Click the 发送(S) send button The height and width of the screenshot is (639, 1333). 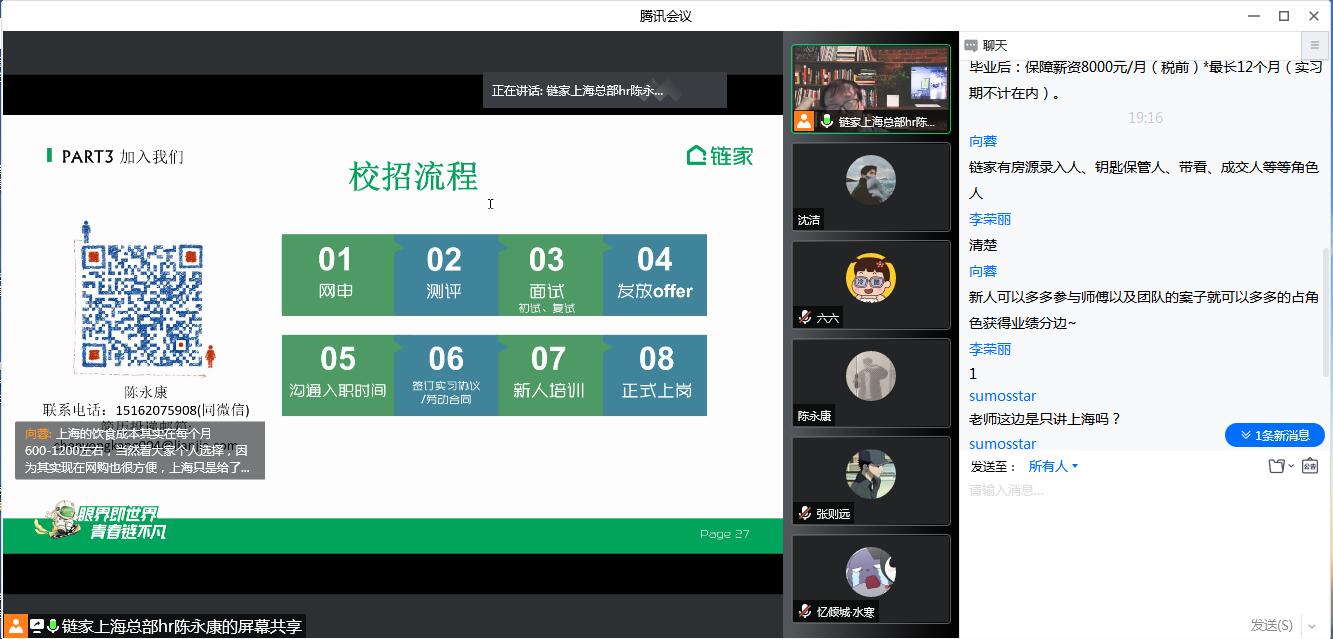(x=1271, y=625)
